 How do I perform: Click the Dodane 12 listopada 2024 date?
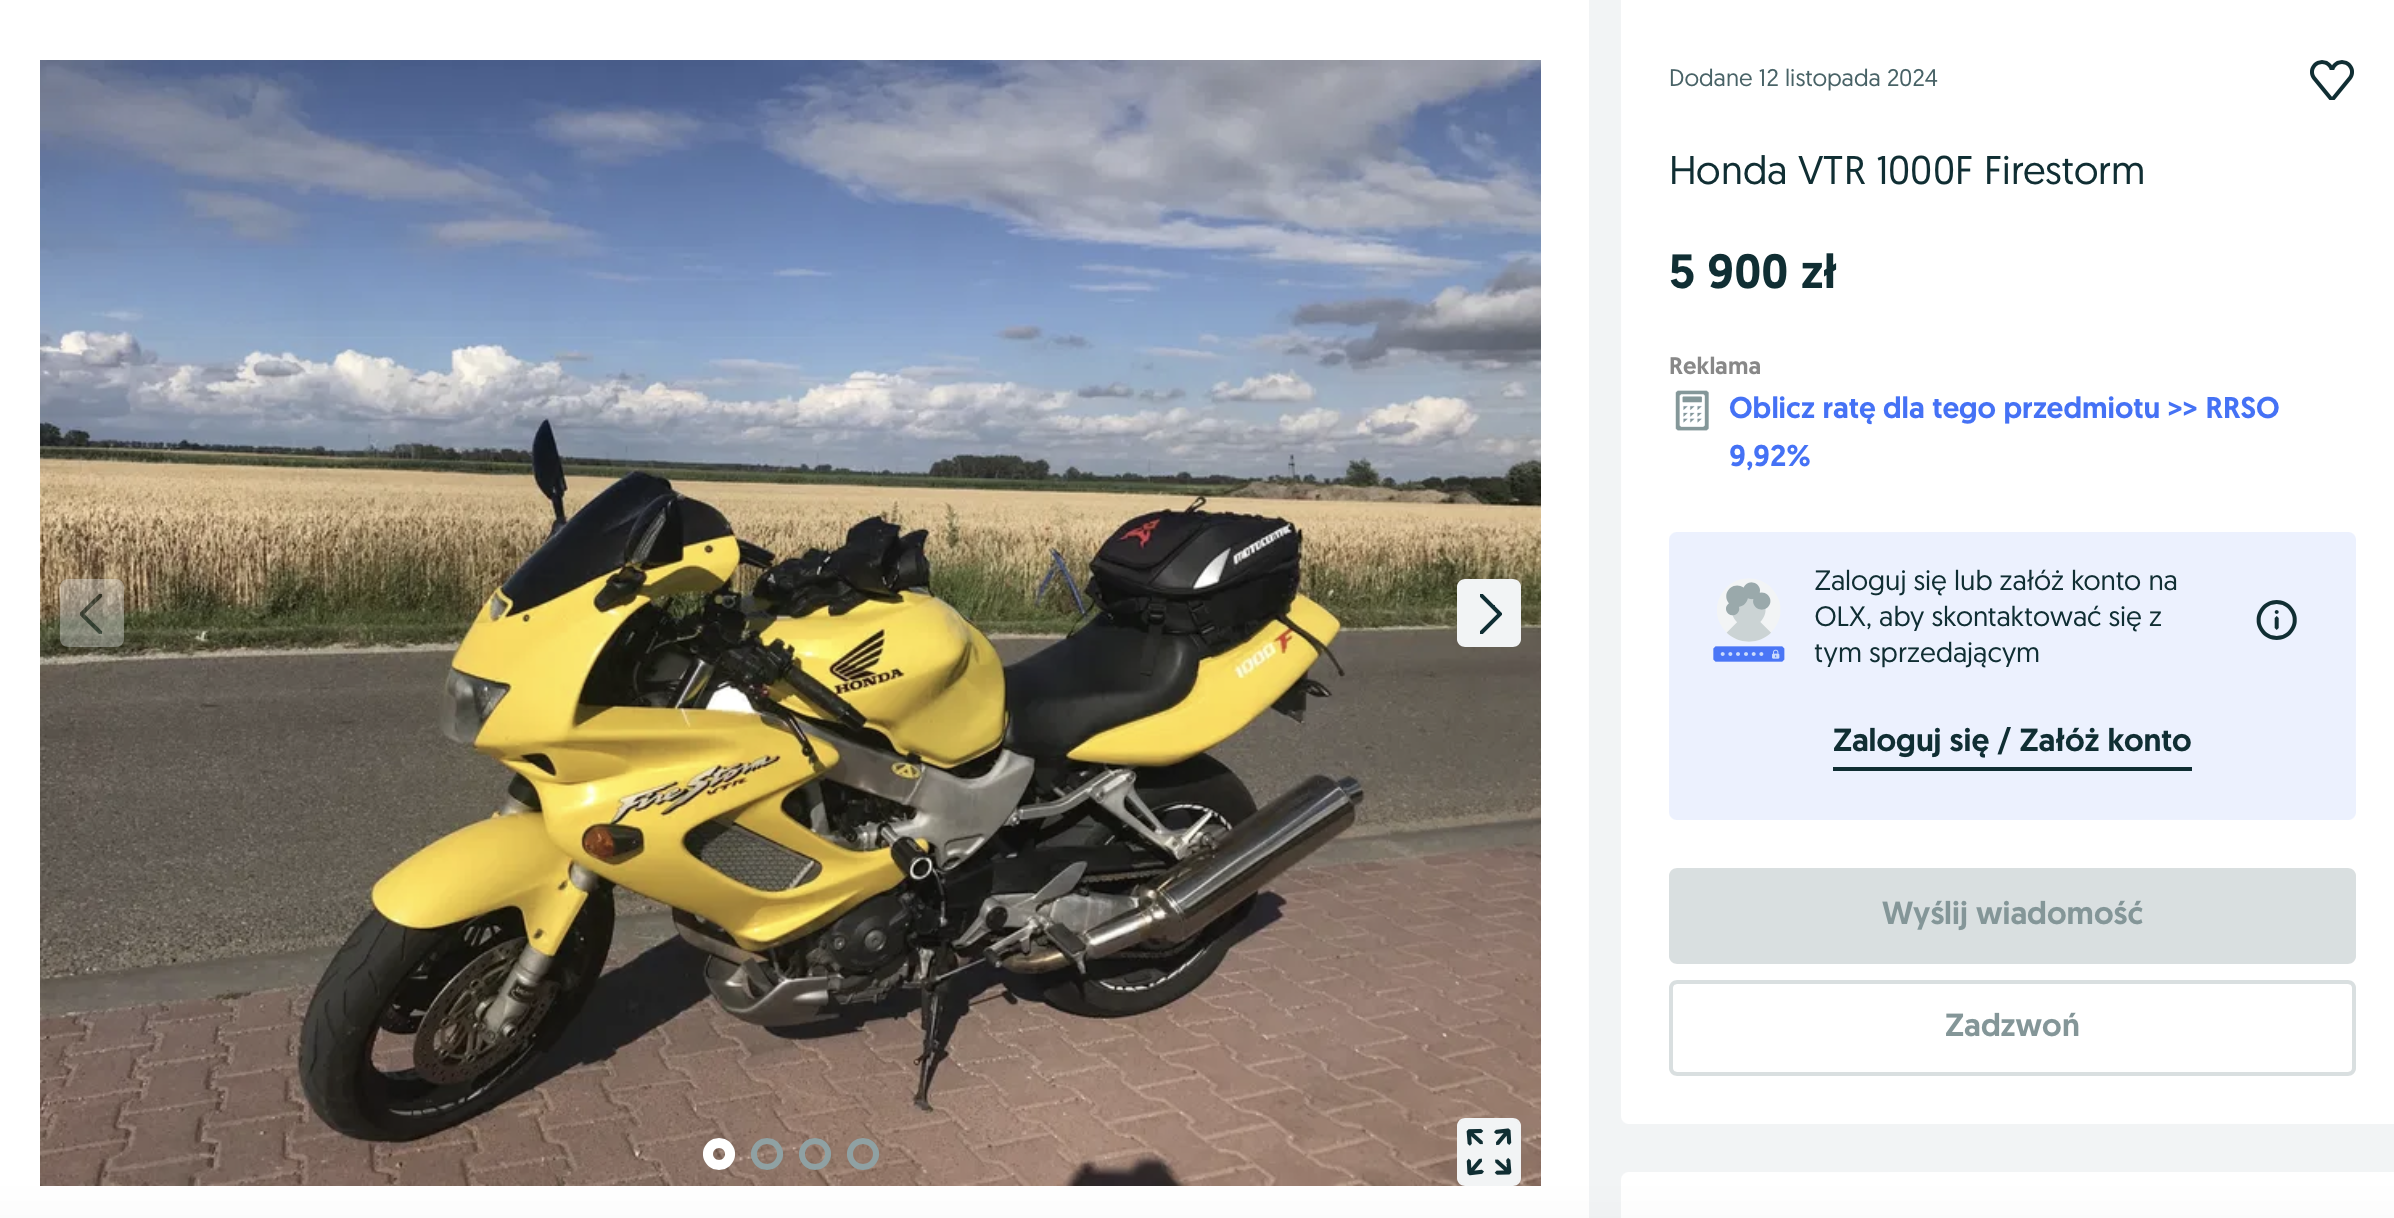tap(1802, 78)
